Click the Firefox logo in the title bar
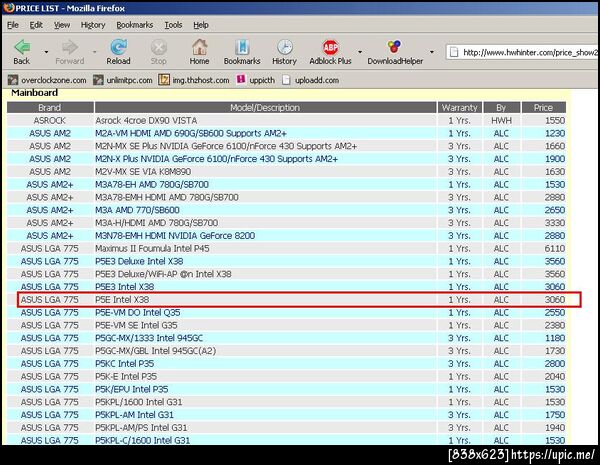The height and width of the screenshot is (465, 600). pyautogui.click(x=8, y=8)
